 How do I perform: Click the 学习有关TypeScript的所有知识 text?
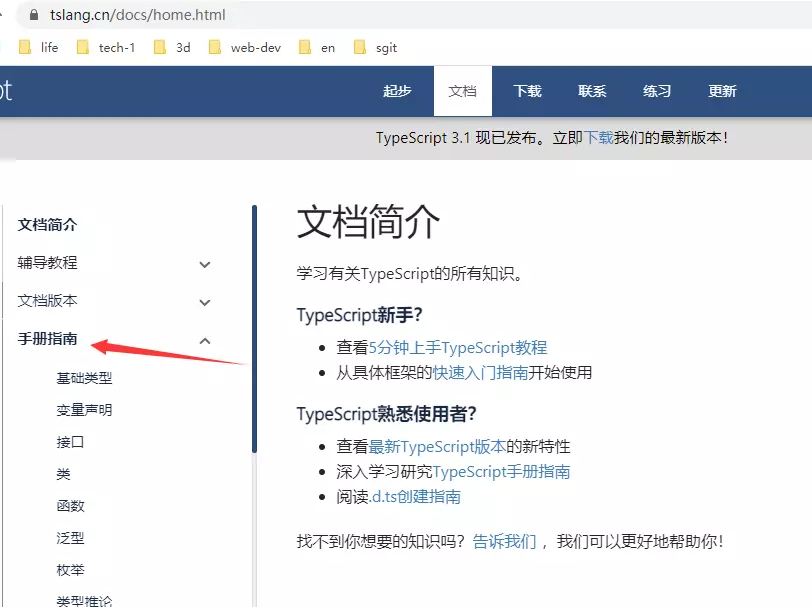click(409, 273)
